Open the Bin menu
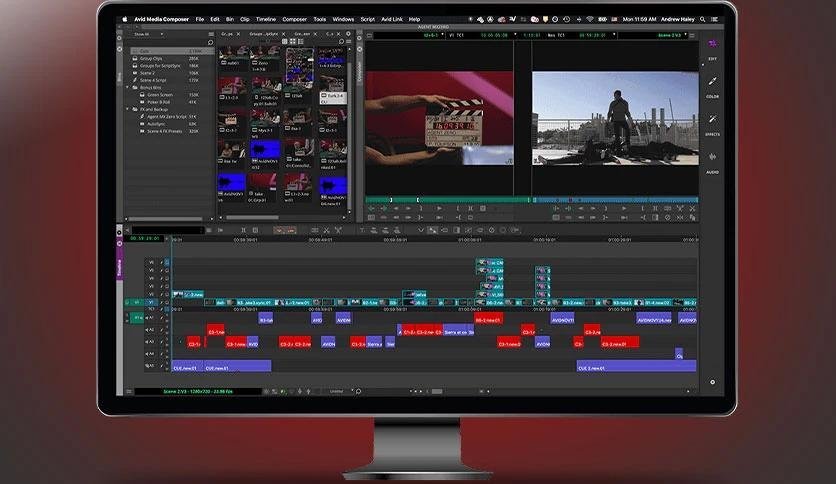Image resolution: width=836 pixels, height=484 pixels. pyautogui.click(x=230, y=19)
